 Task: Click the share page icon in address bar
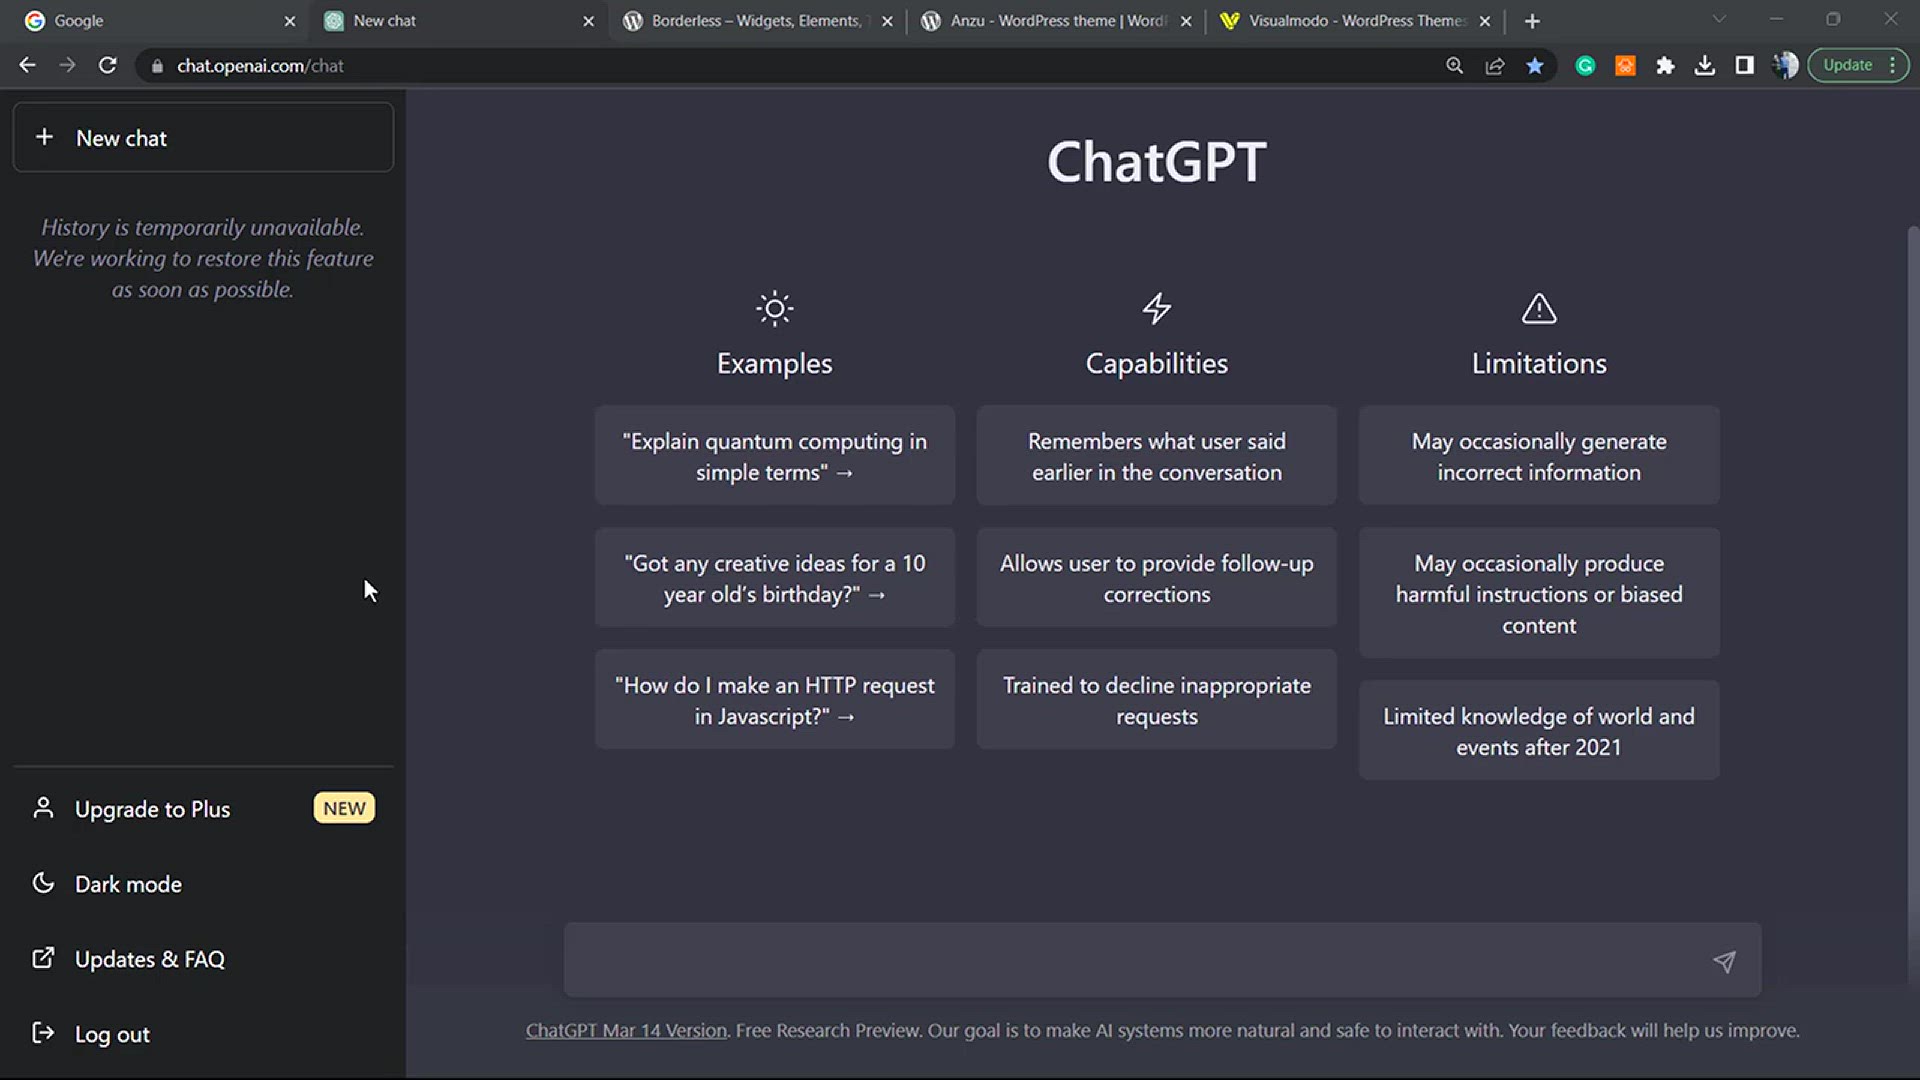tap(1495, 65)
